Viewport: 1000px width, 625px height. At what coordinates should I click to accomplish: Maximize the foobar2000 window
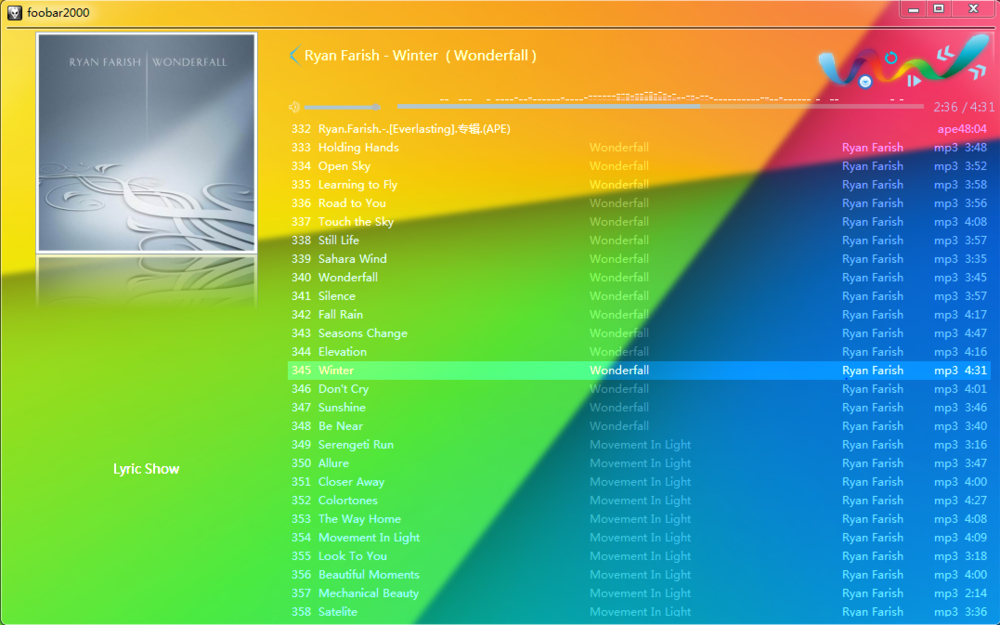pyautogui.click(x=939, y=8)
